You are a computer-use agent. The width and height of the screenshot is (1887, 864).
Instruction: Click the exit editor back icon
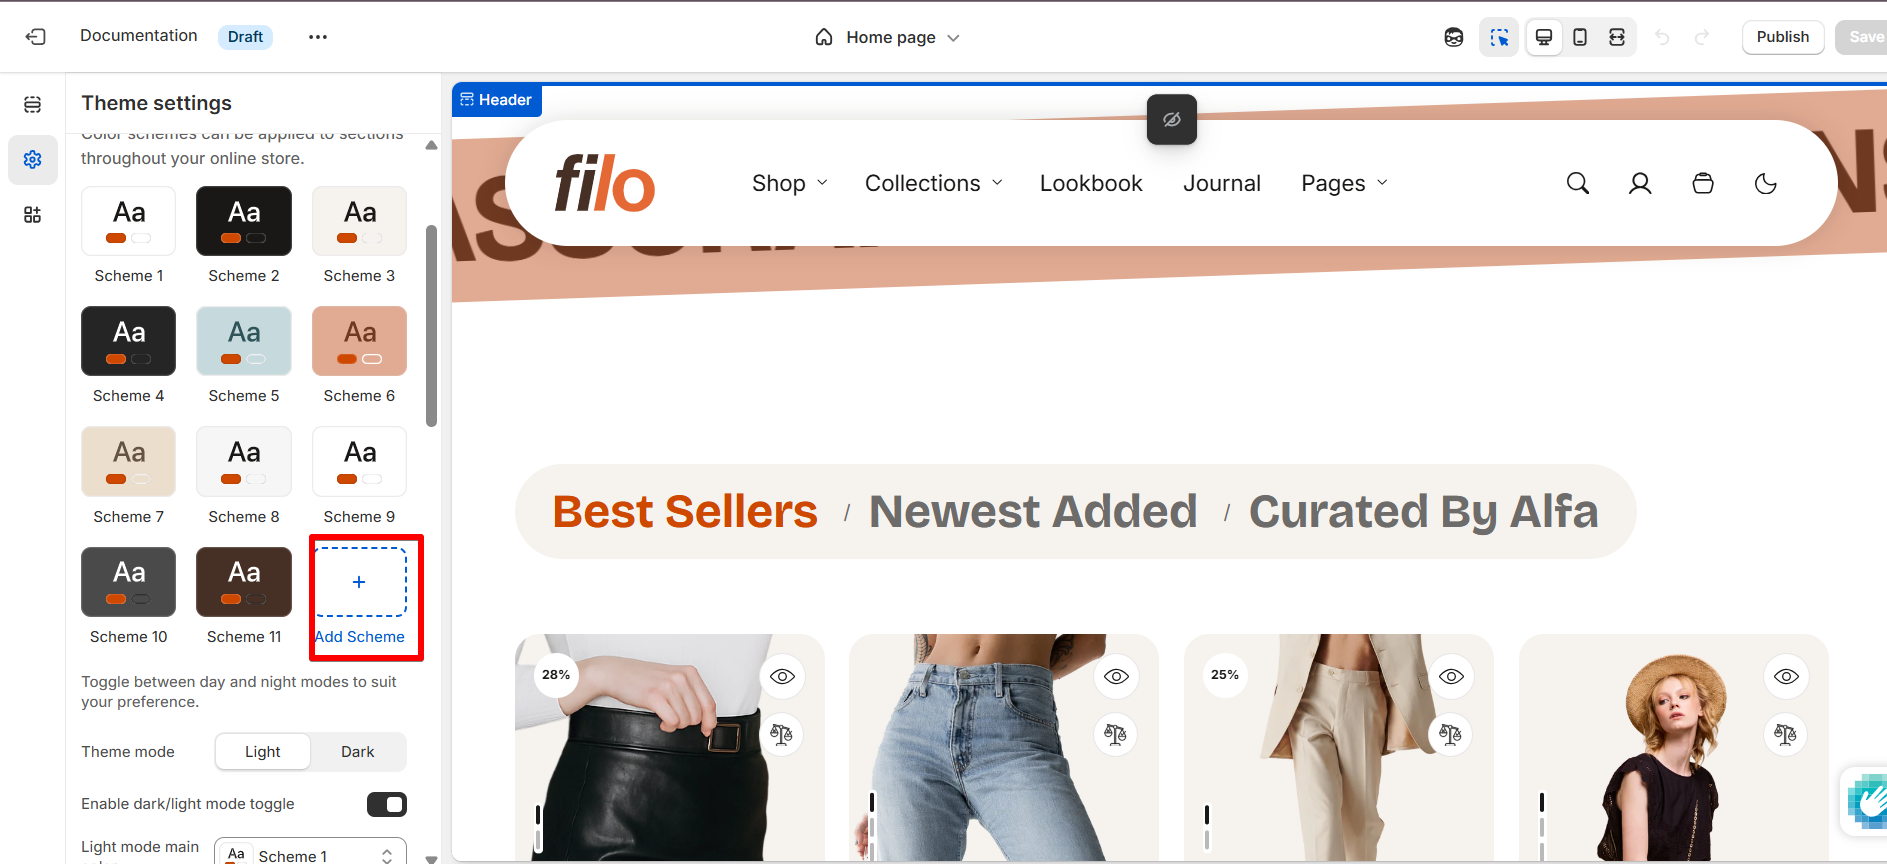[x=35, y=37]
